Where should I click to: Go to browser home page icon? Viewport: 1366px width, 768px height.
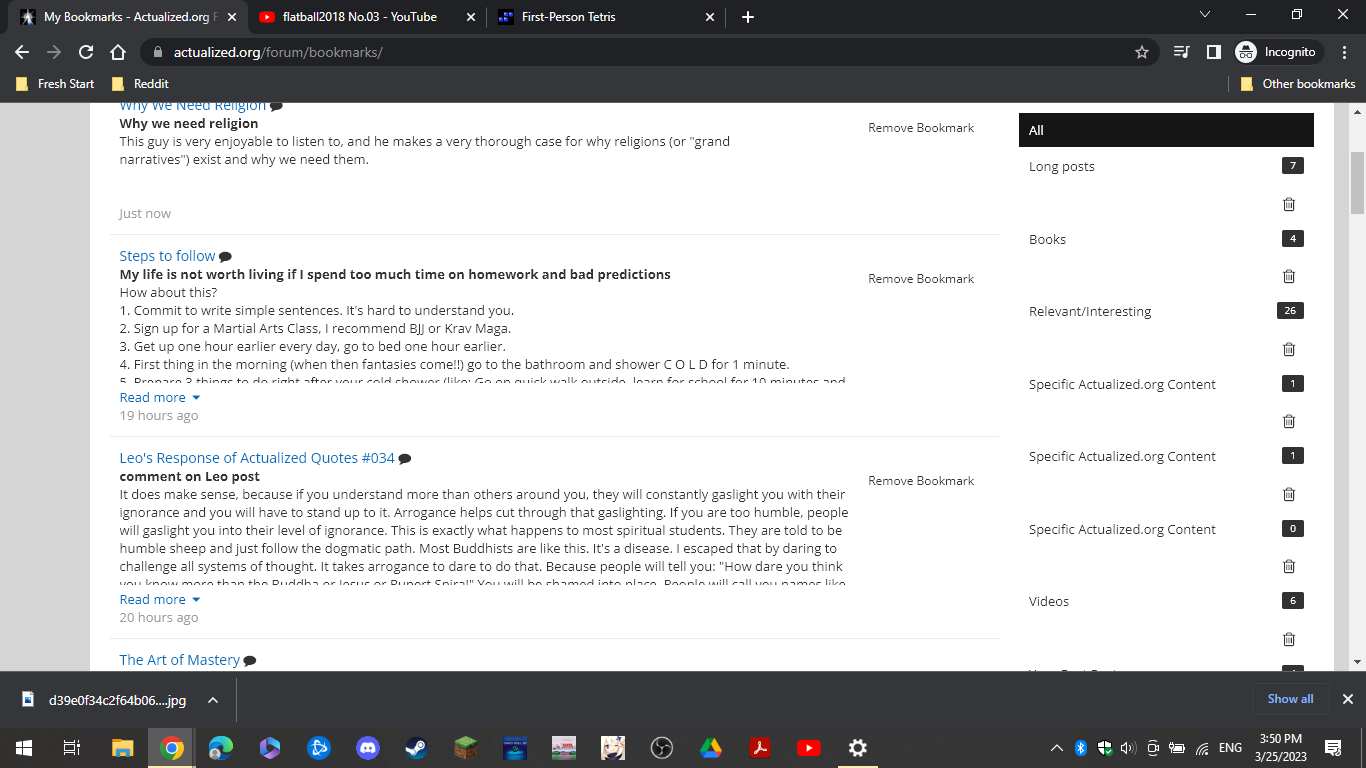pyautogui.click(x=118, y=52)
